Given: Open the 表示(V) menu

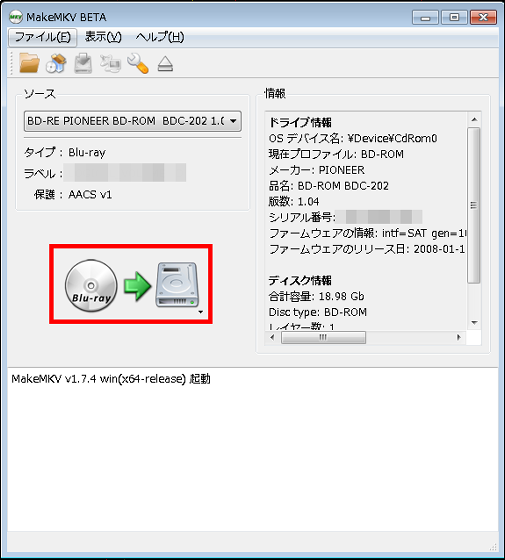Looking at the screenshot, I should pos(103,37).
